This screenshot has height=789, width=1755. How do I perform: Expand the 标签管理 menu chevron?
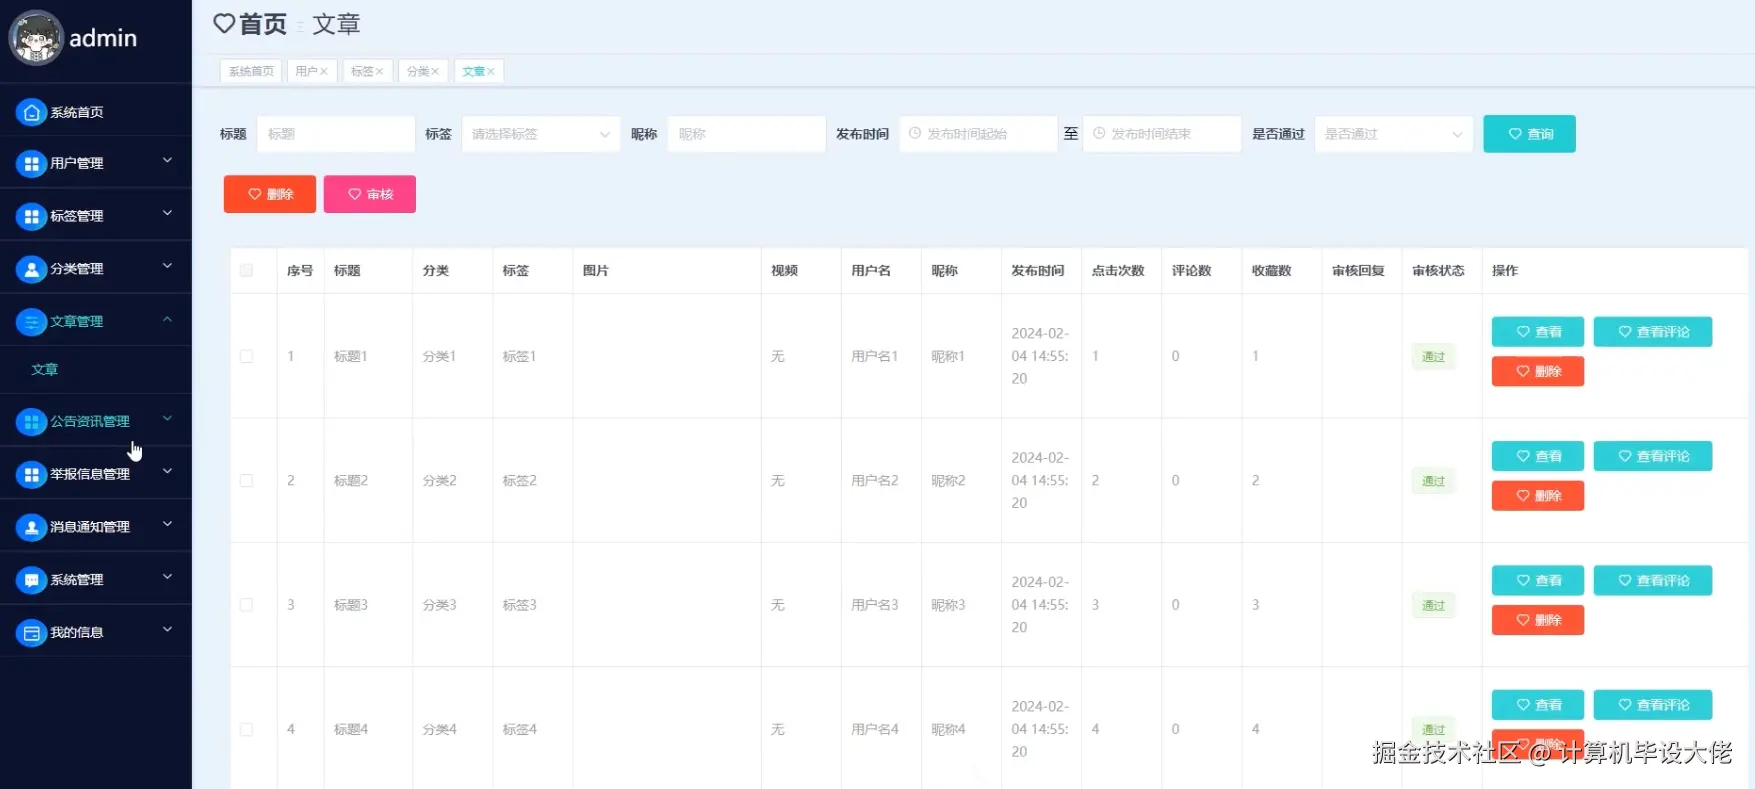tap(168, 213)
